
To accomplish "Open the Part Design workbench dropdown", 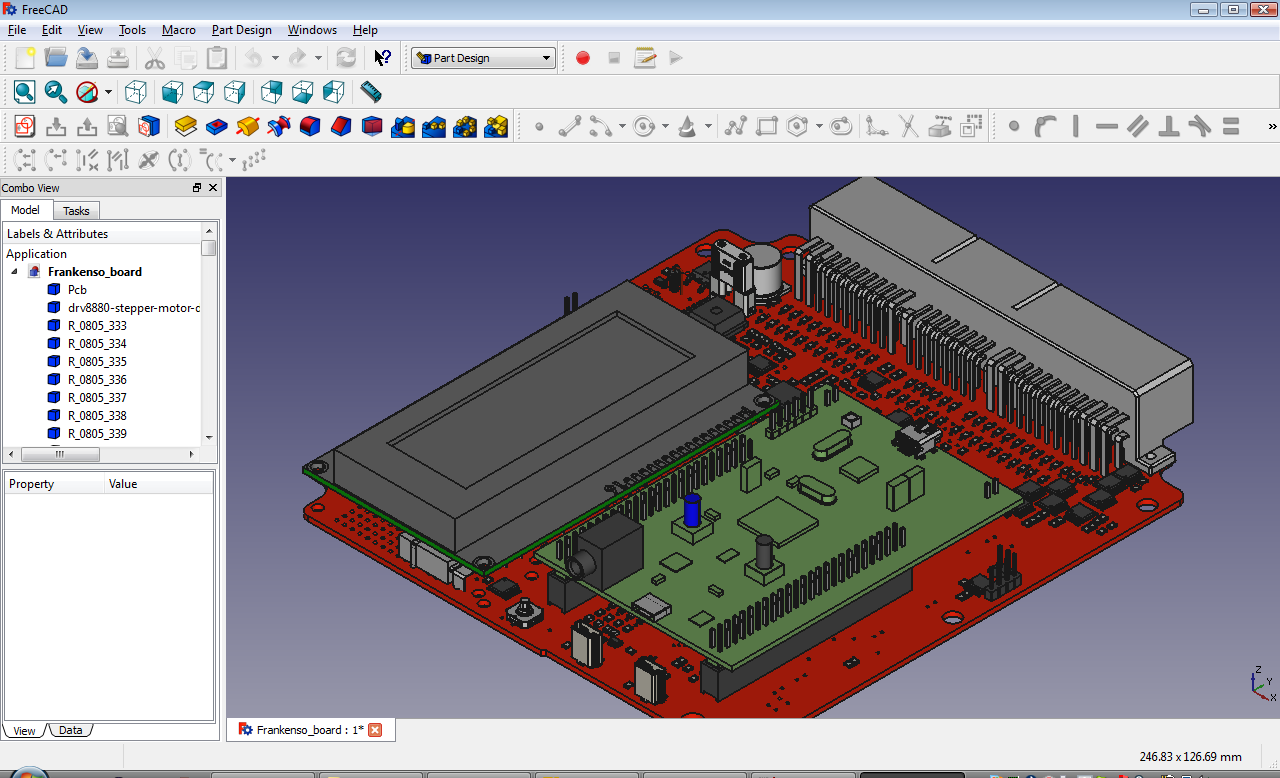I will point(483,58).
